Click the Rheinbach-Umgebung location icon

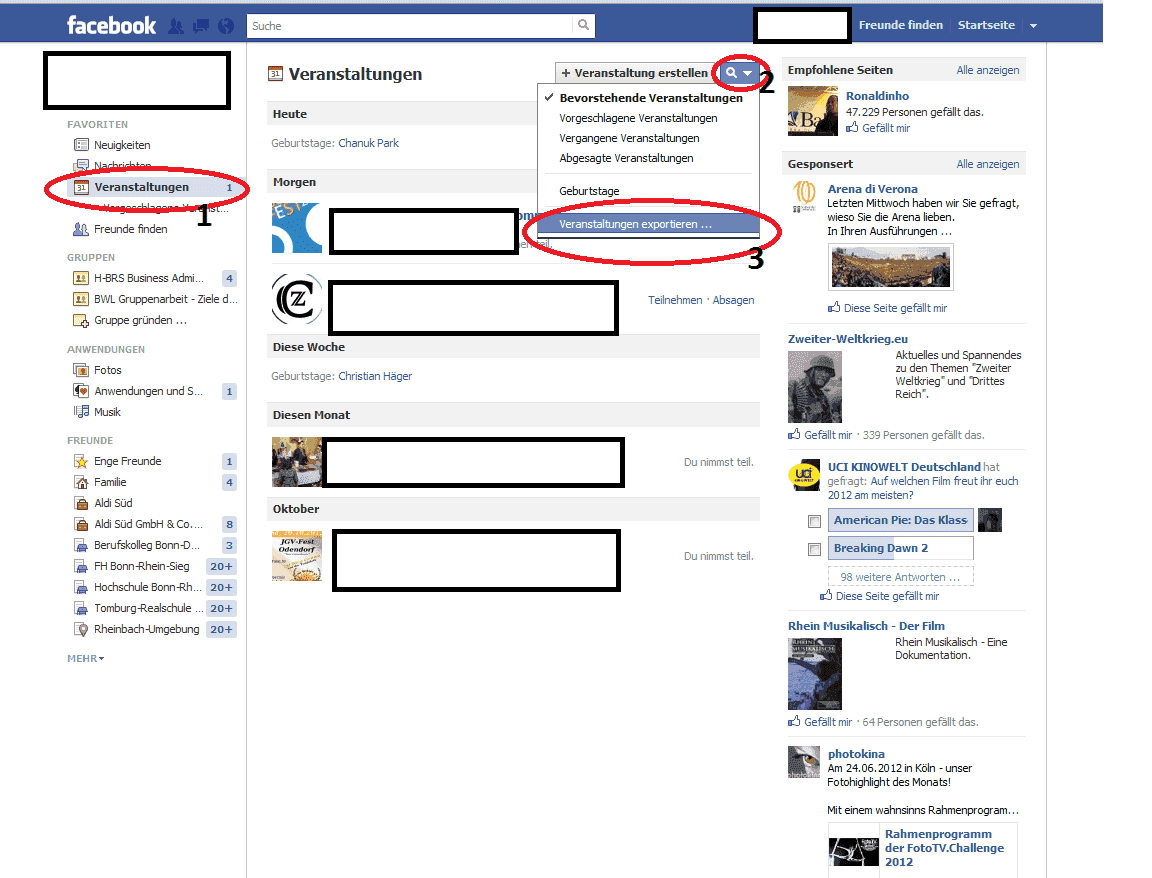click(81, 629)
